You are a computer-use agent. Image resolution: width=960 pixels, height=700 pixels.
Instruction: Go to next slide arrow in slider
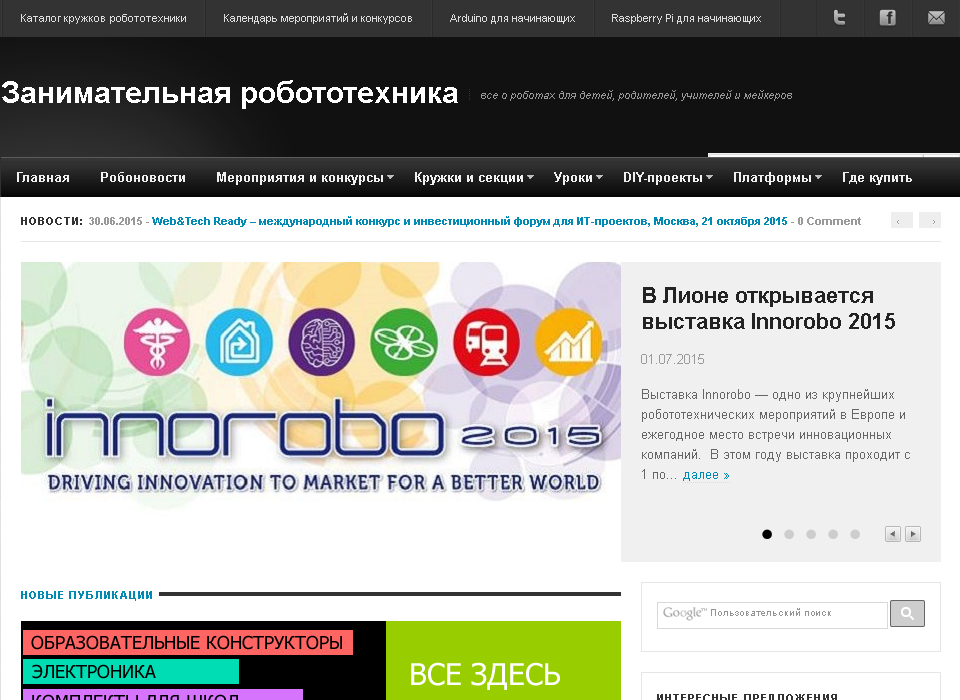click(x=913, y=534)
